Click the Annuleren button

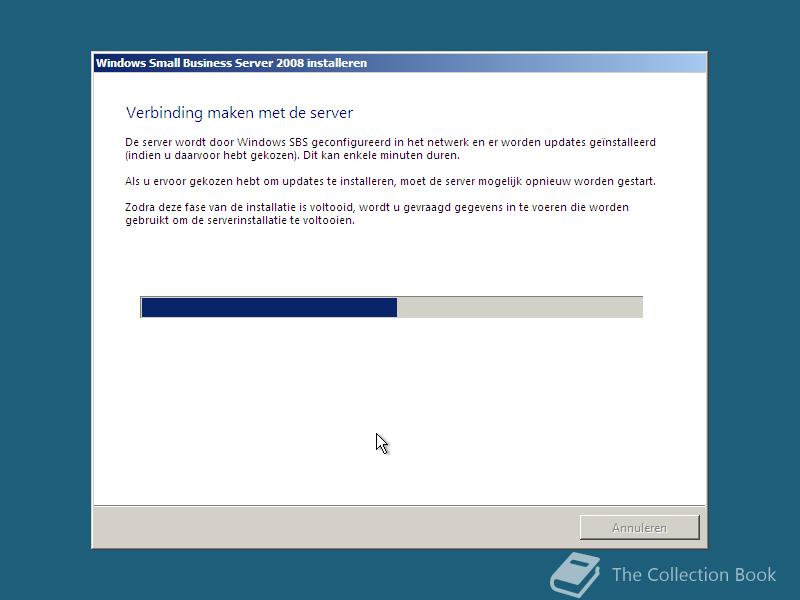pos(639,527)
